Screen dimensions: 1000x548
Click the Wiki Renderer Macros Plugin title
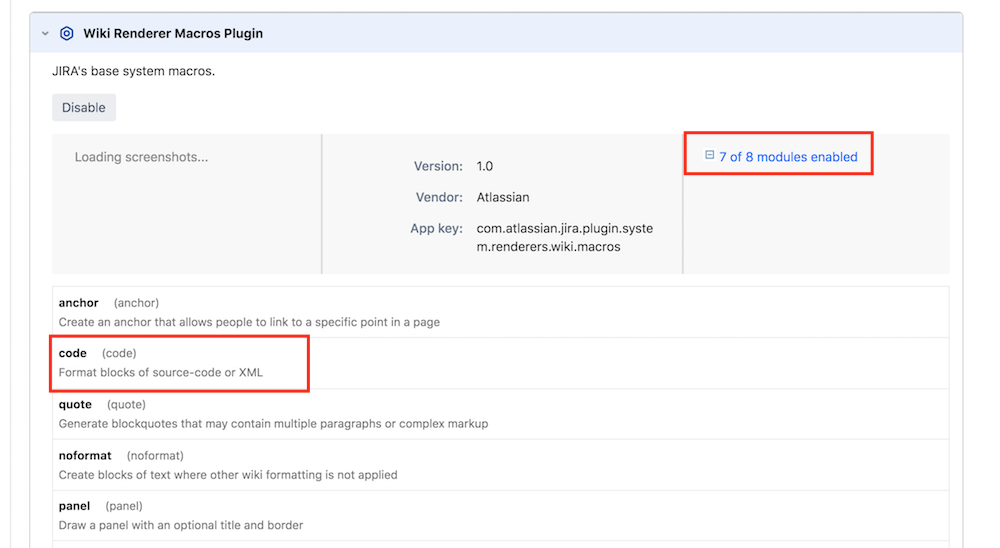tap(173, 33)
